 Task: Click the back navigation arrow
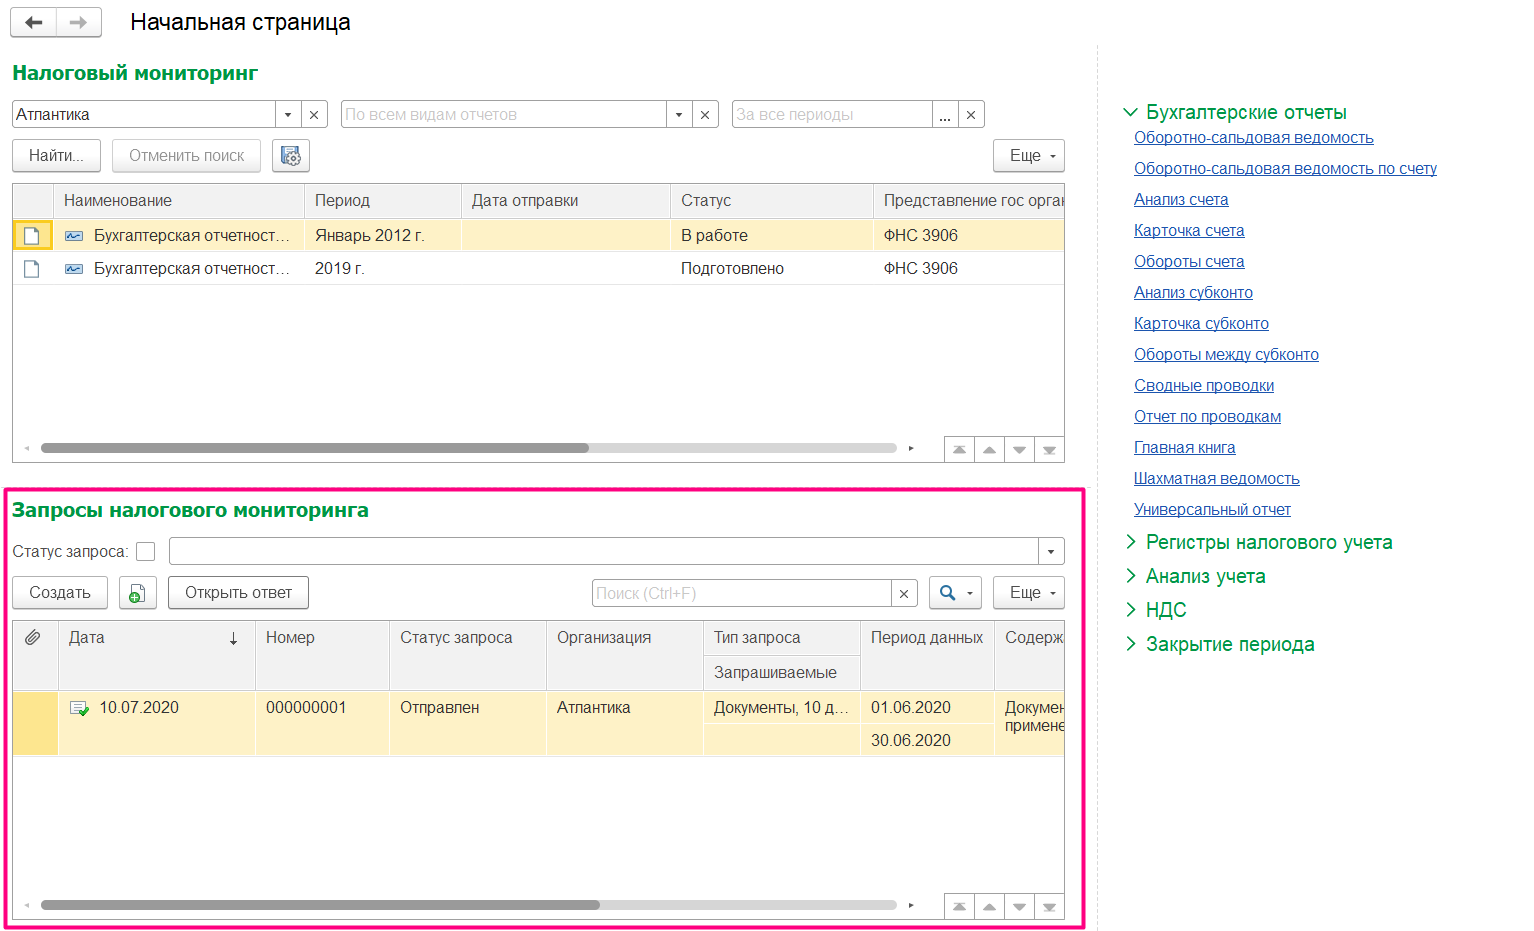(x=33, y=22)
